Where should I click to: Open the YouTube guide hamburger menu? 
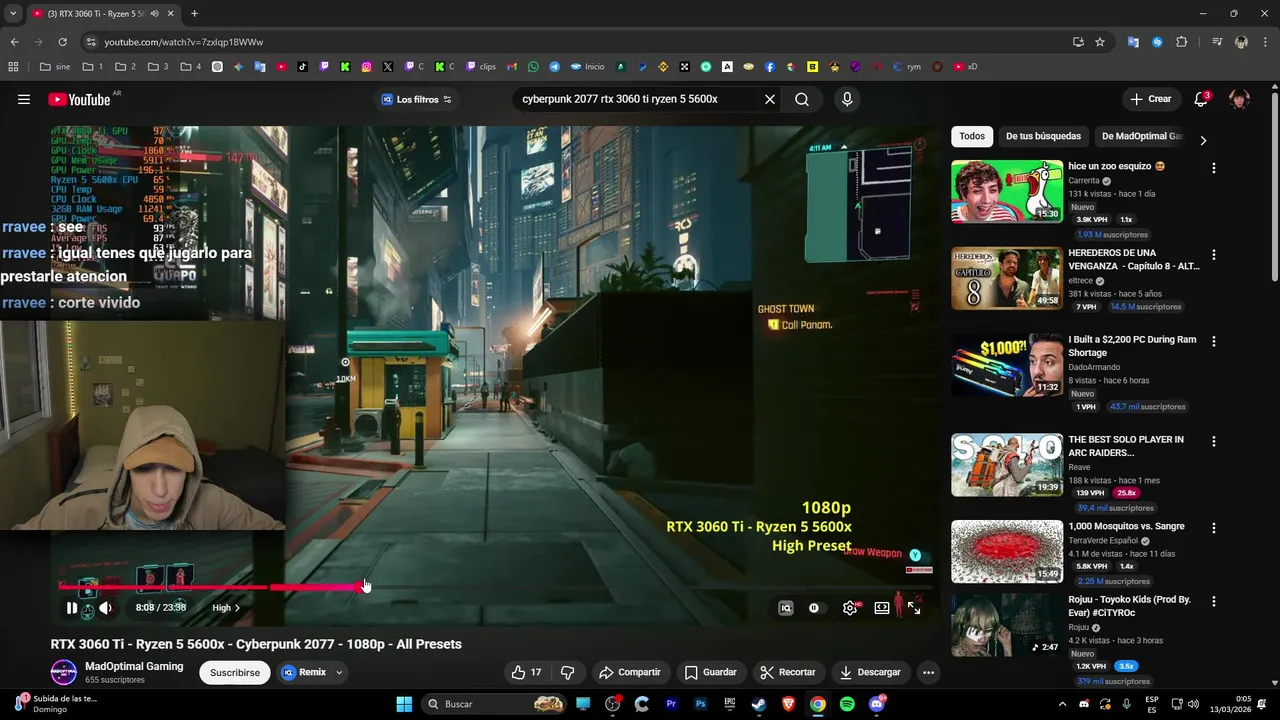pyautogui.click(x=24, y=99)
